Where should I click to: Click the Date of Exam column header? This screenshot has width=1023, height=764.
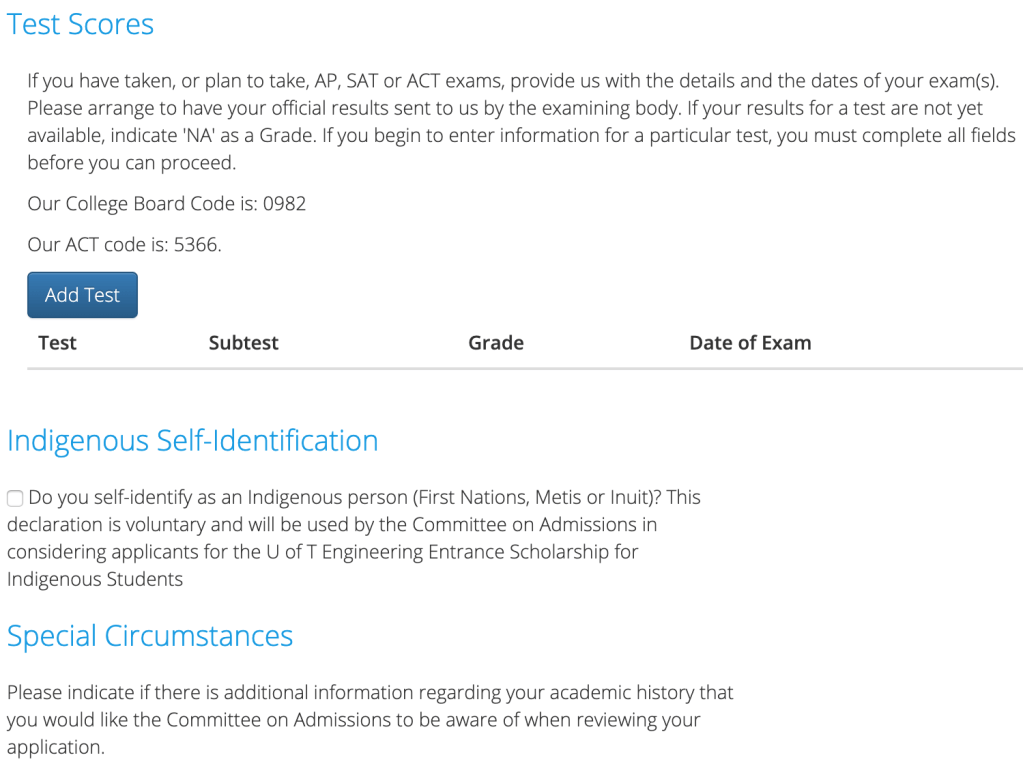click(x=750, y=343)
